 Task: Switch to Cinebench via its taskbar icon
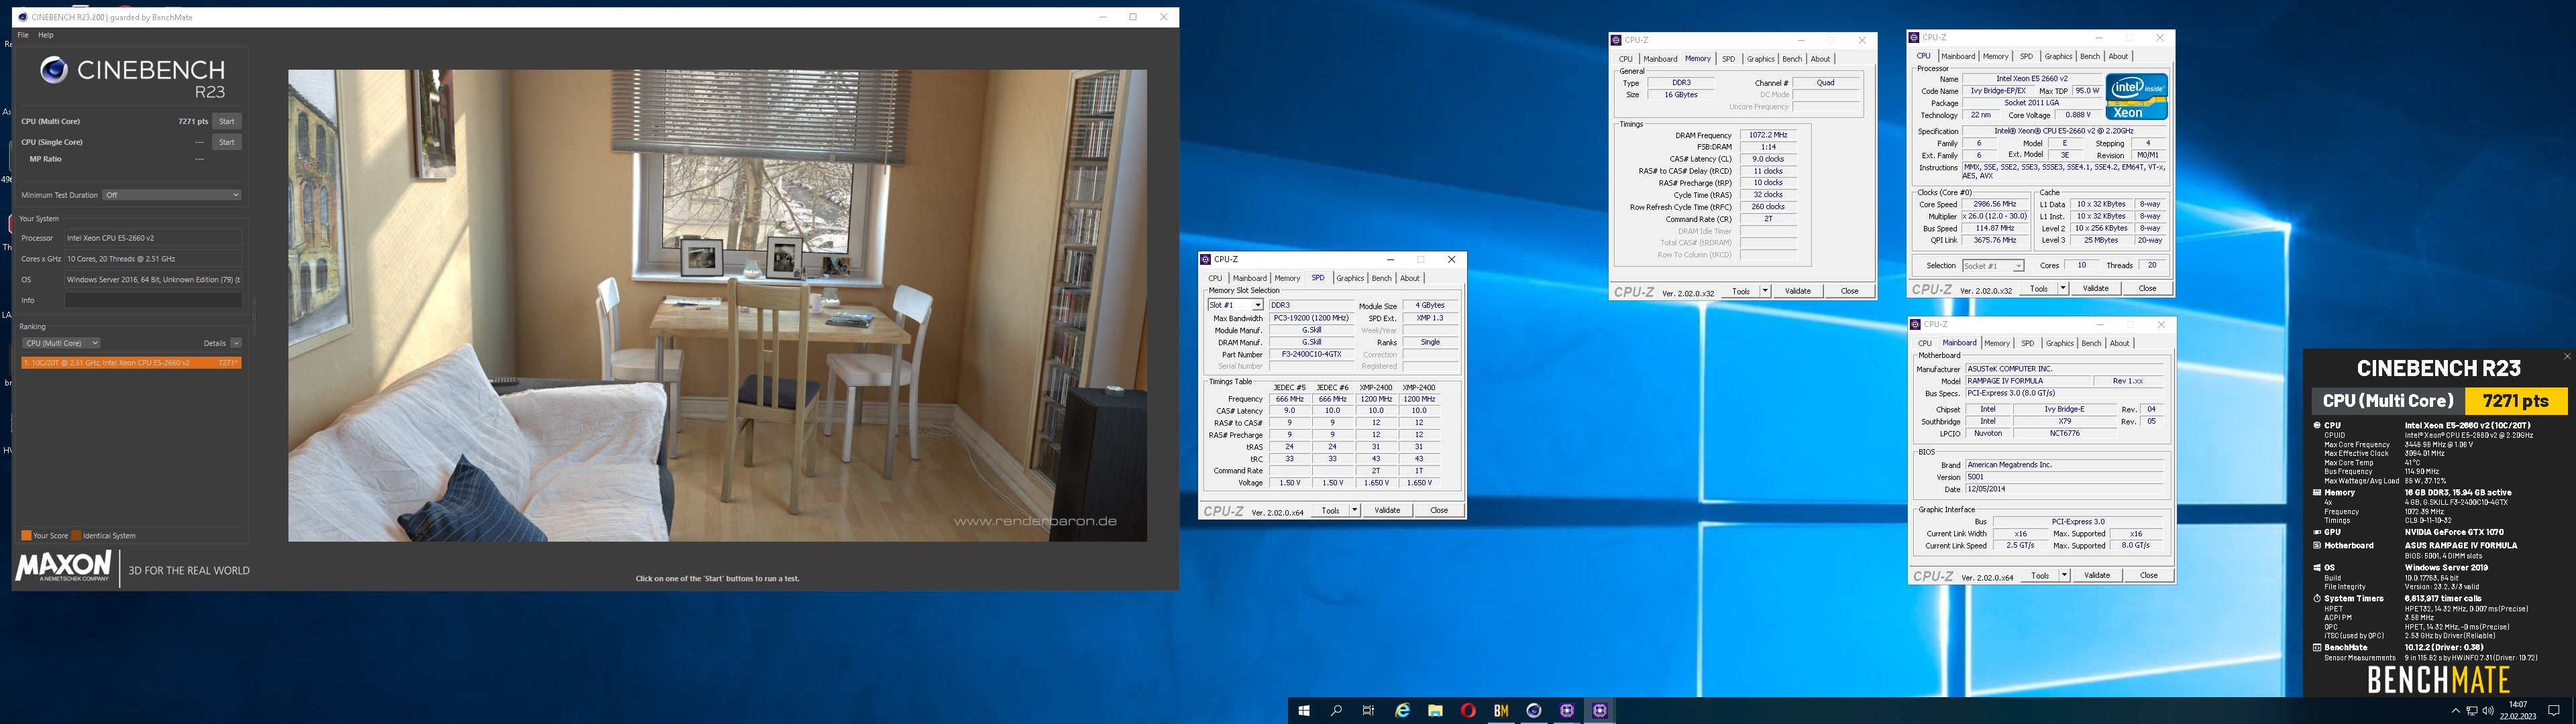(x=1534, y=711)
